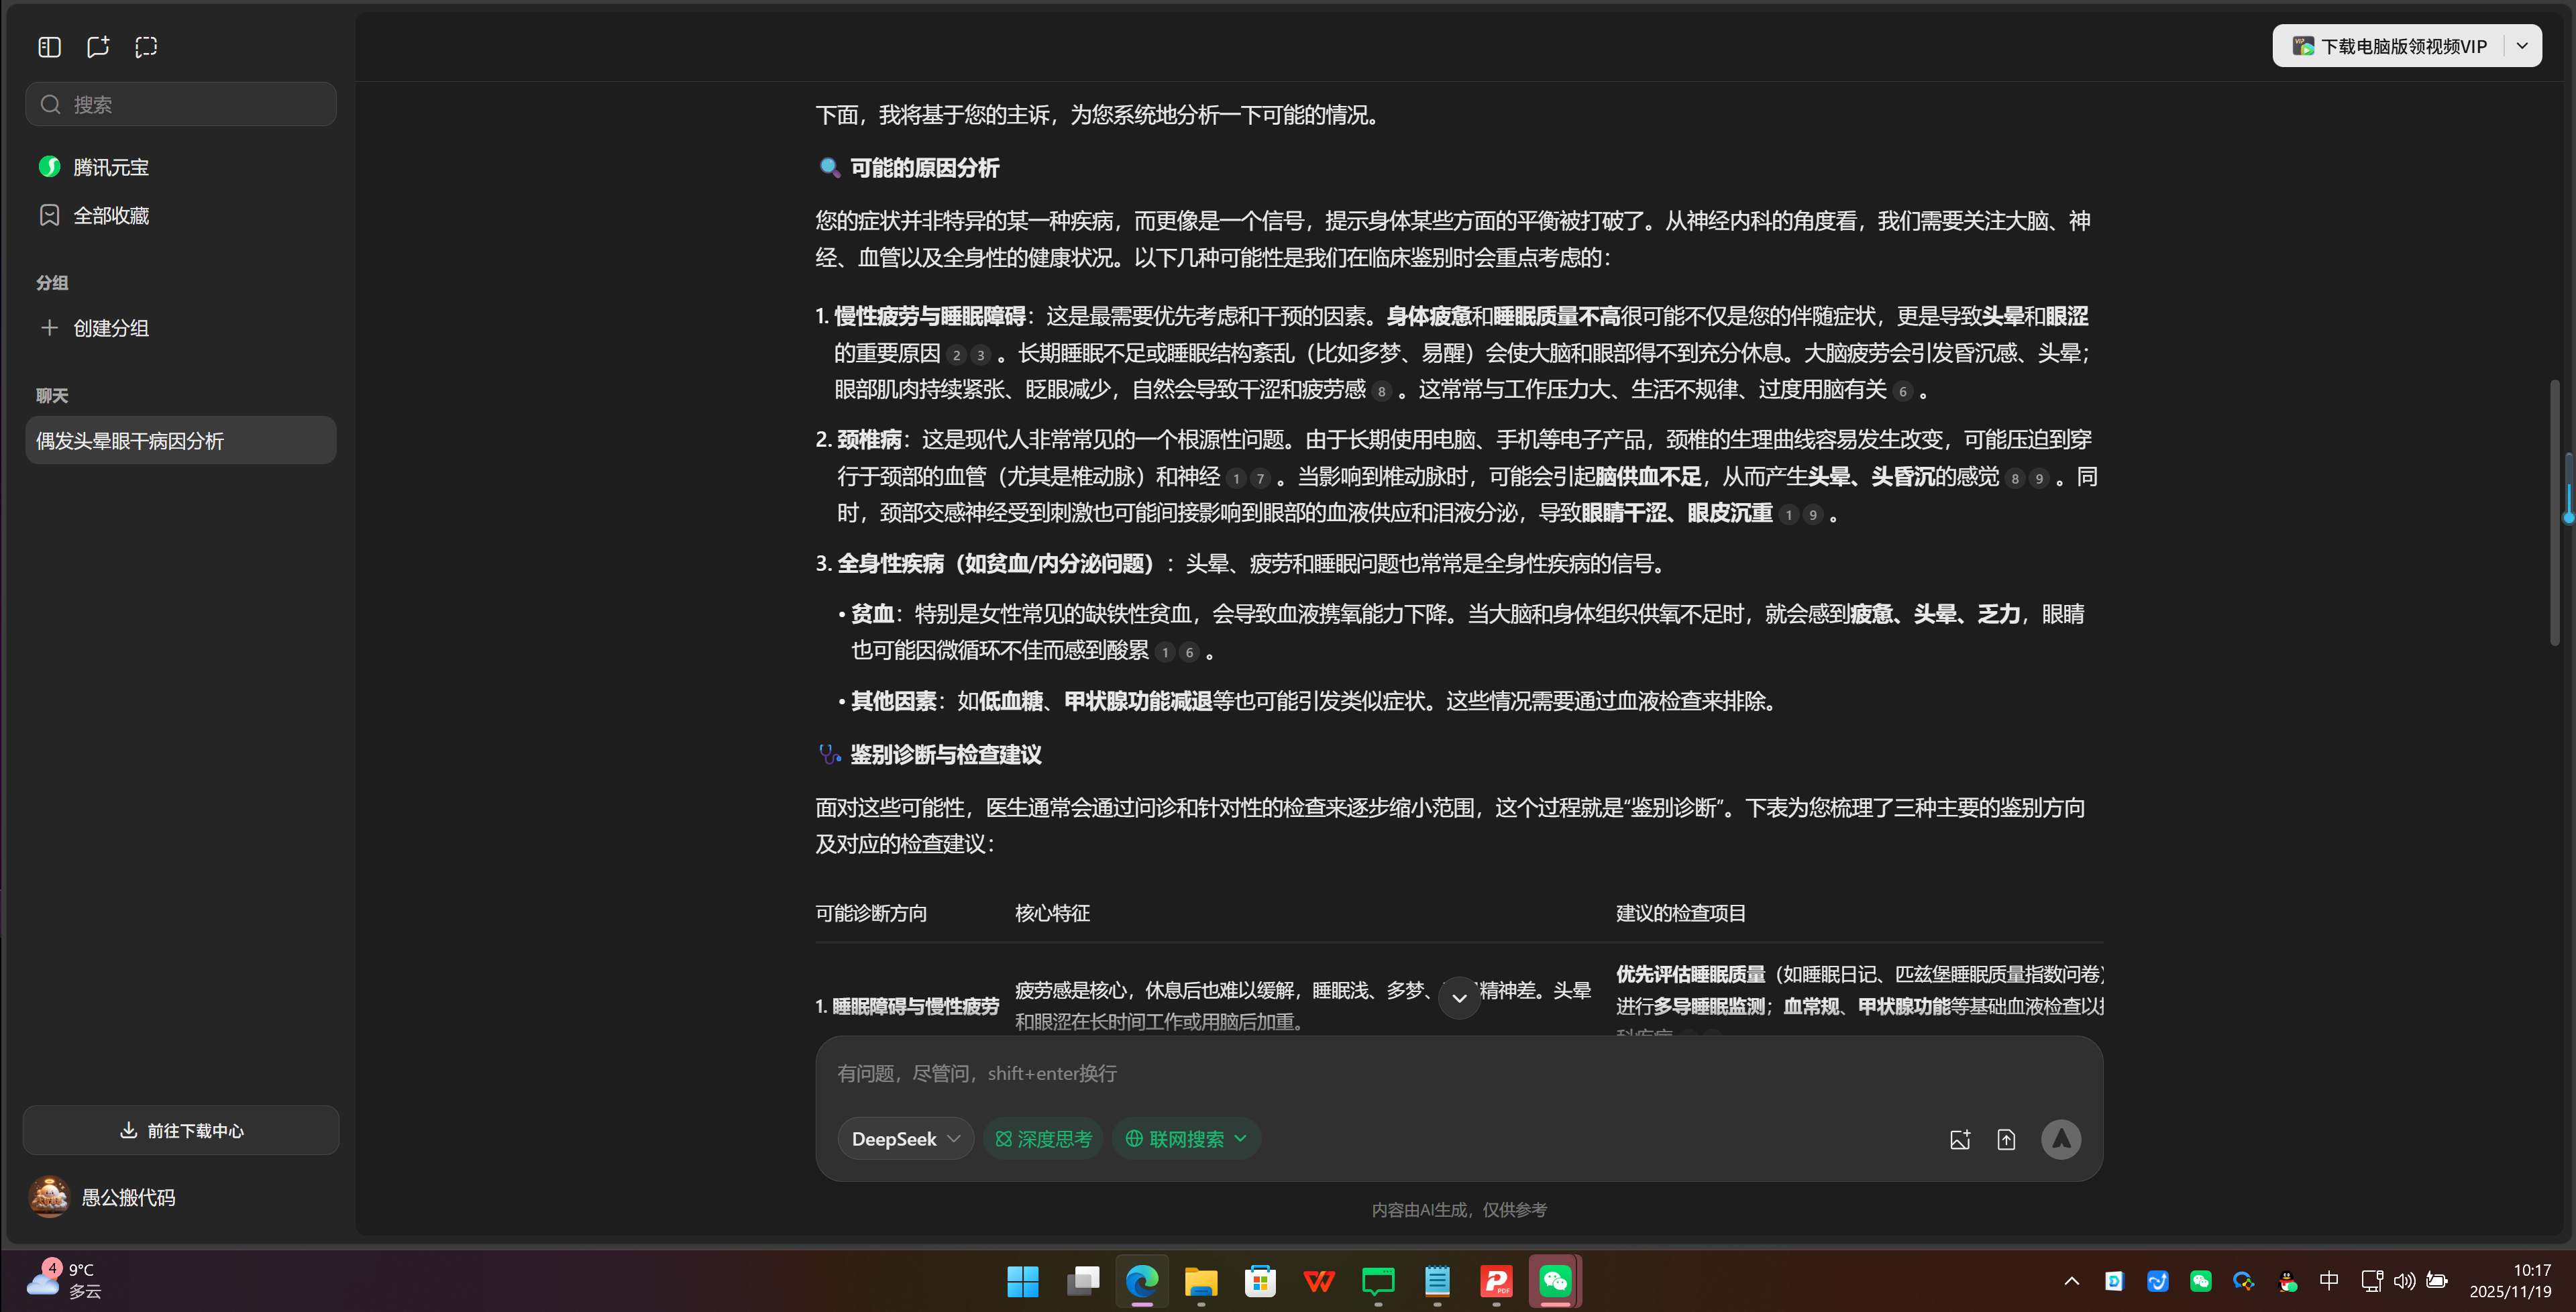Click the 前往下载中心 button
The height and width of the screenshot is (1312, 2576).
pyautogui.click(x=180, y=1130)
